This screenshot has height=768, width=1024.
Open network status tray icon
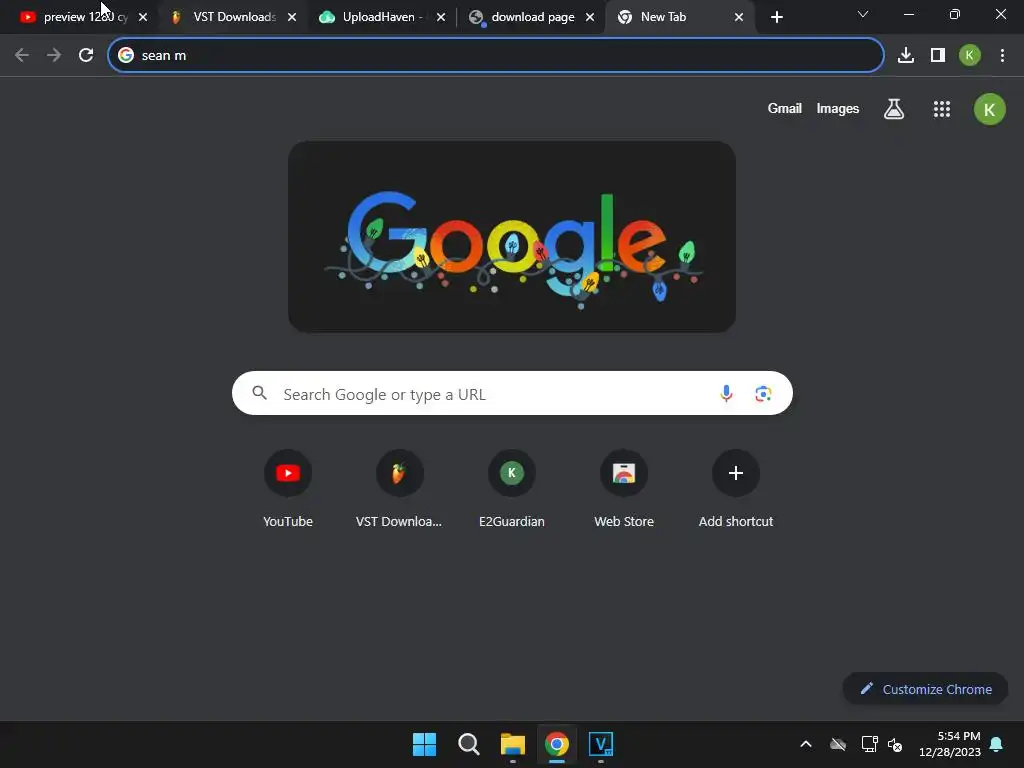pos(869,744)
